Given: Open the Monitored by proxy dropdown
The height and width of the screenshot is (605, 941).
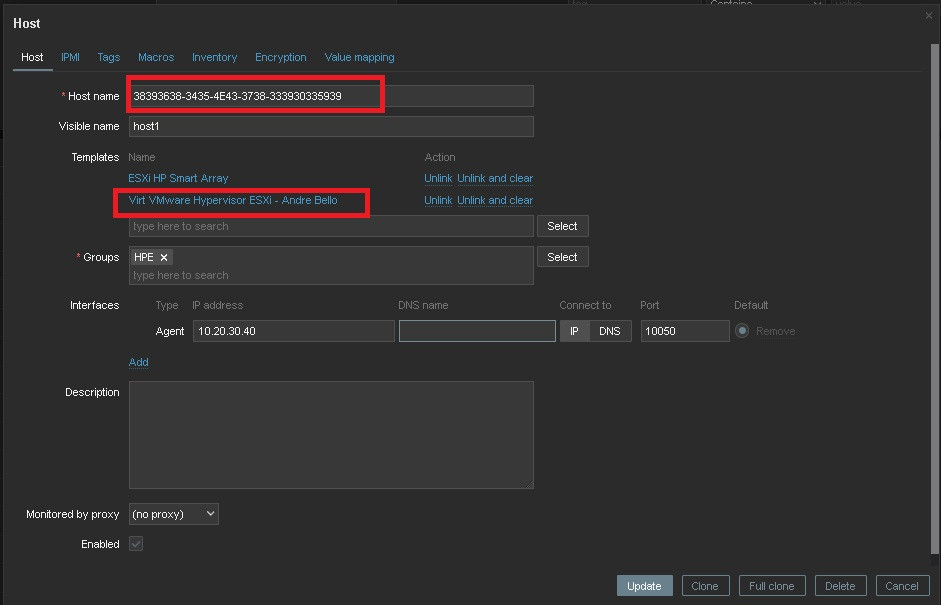Looking at the screenshot, I should 174,514.
